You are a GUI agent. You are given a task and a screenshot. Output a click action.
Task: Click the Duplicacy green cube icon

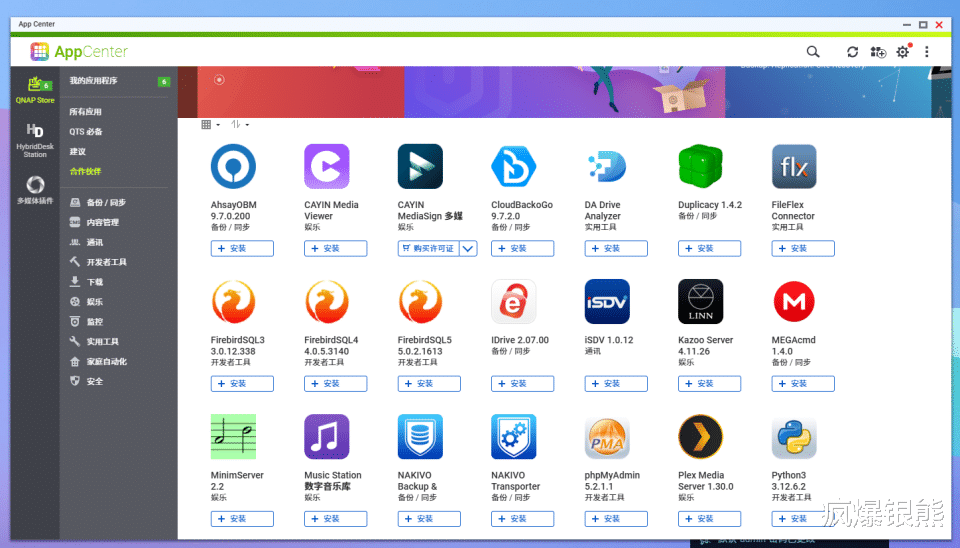(x=700, y=167)
